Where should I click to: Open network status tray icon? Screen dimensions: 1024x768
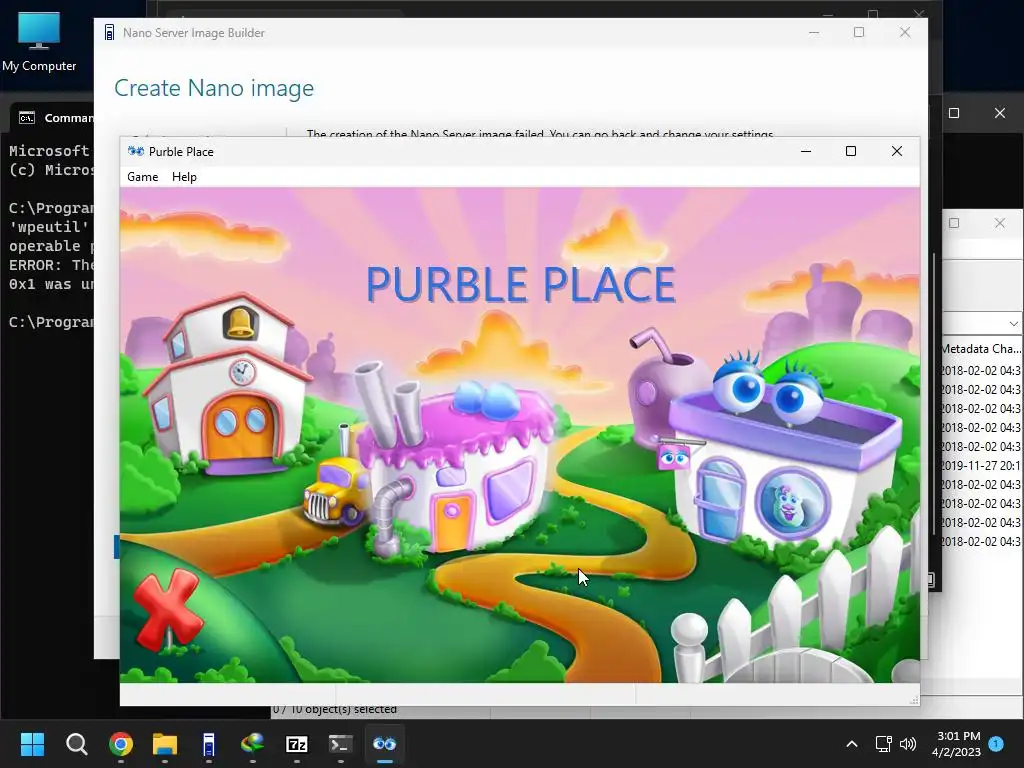pos(884,744)
